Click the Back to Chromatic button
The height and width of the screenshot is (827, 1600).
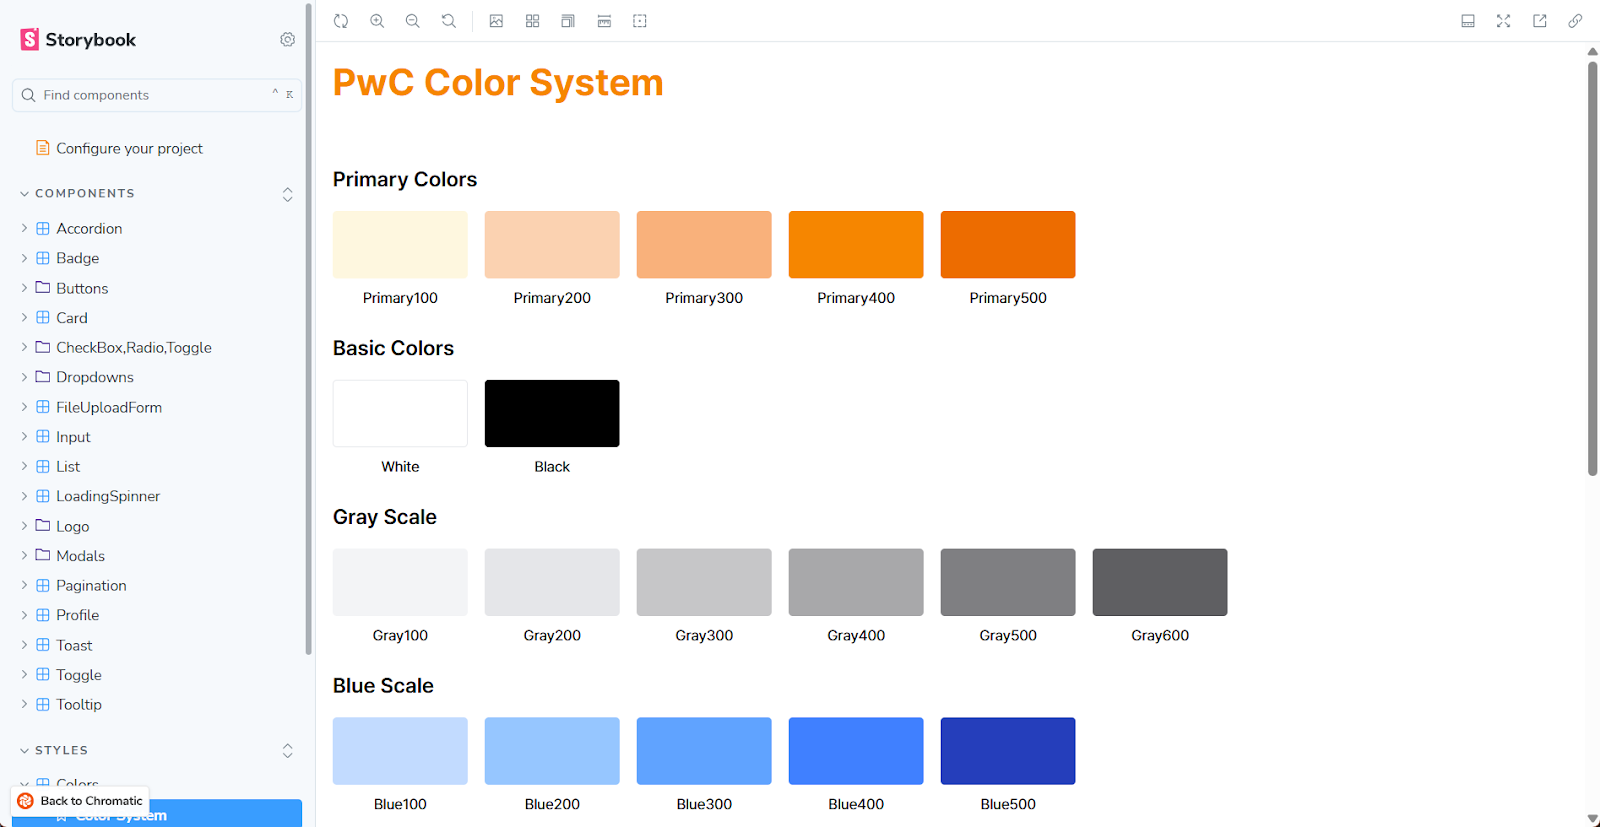(x=81, y=801)
